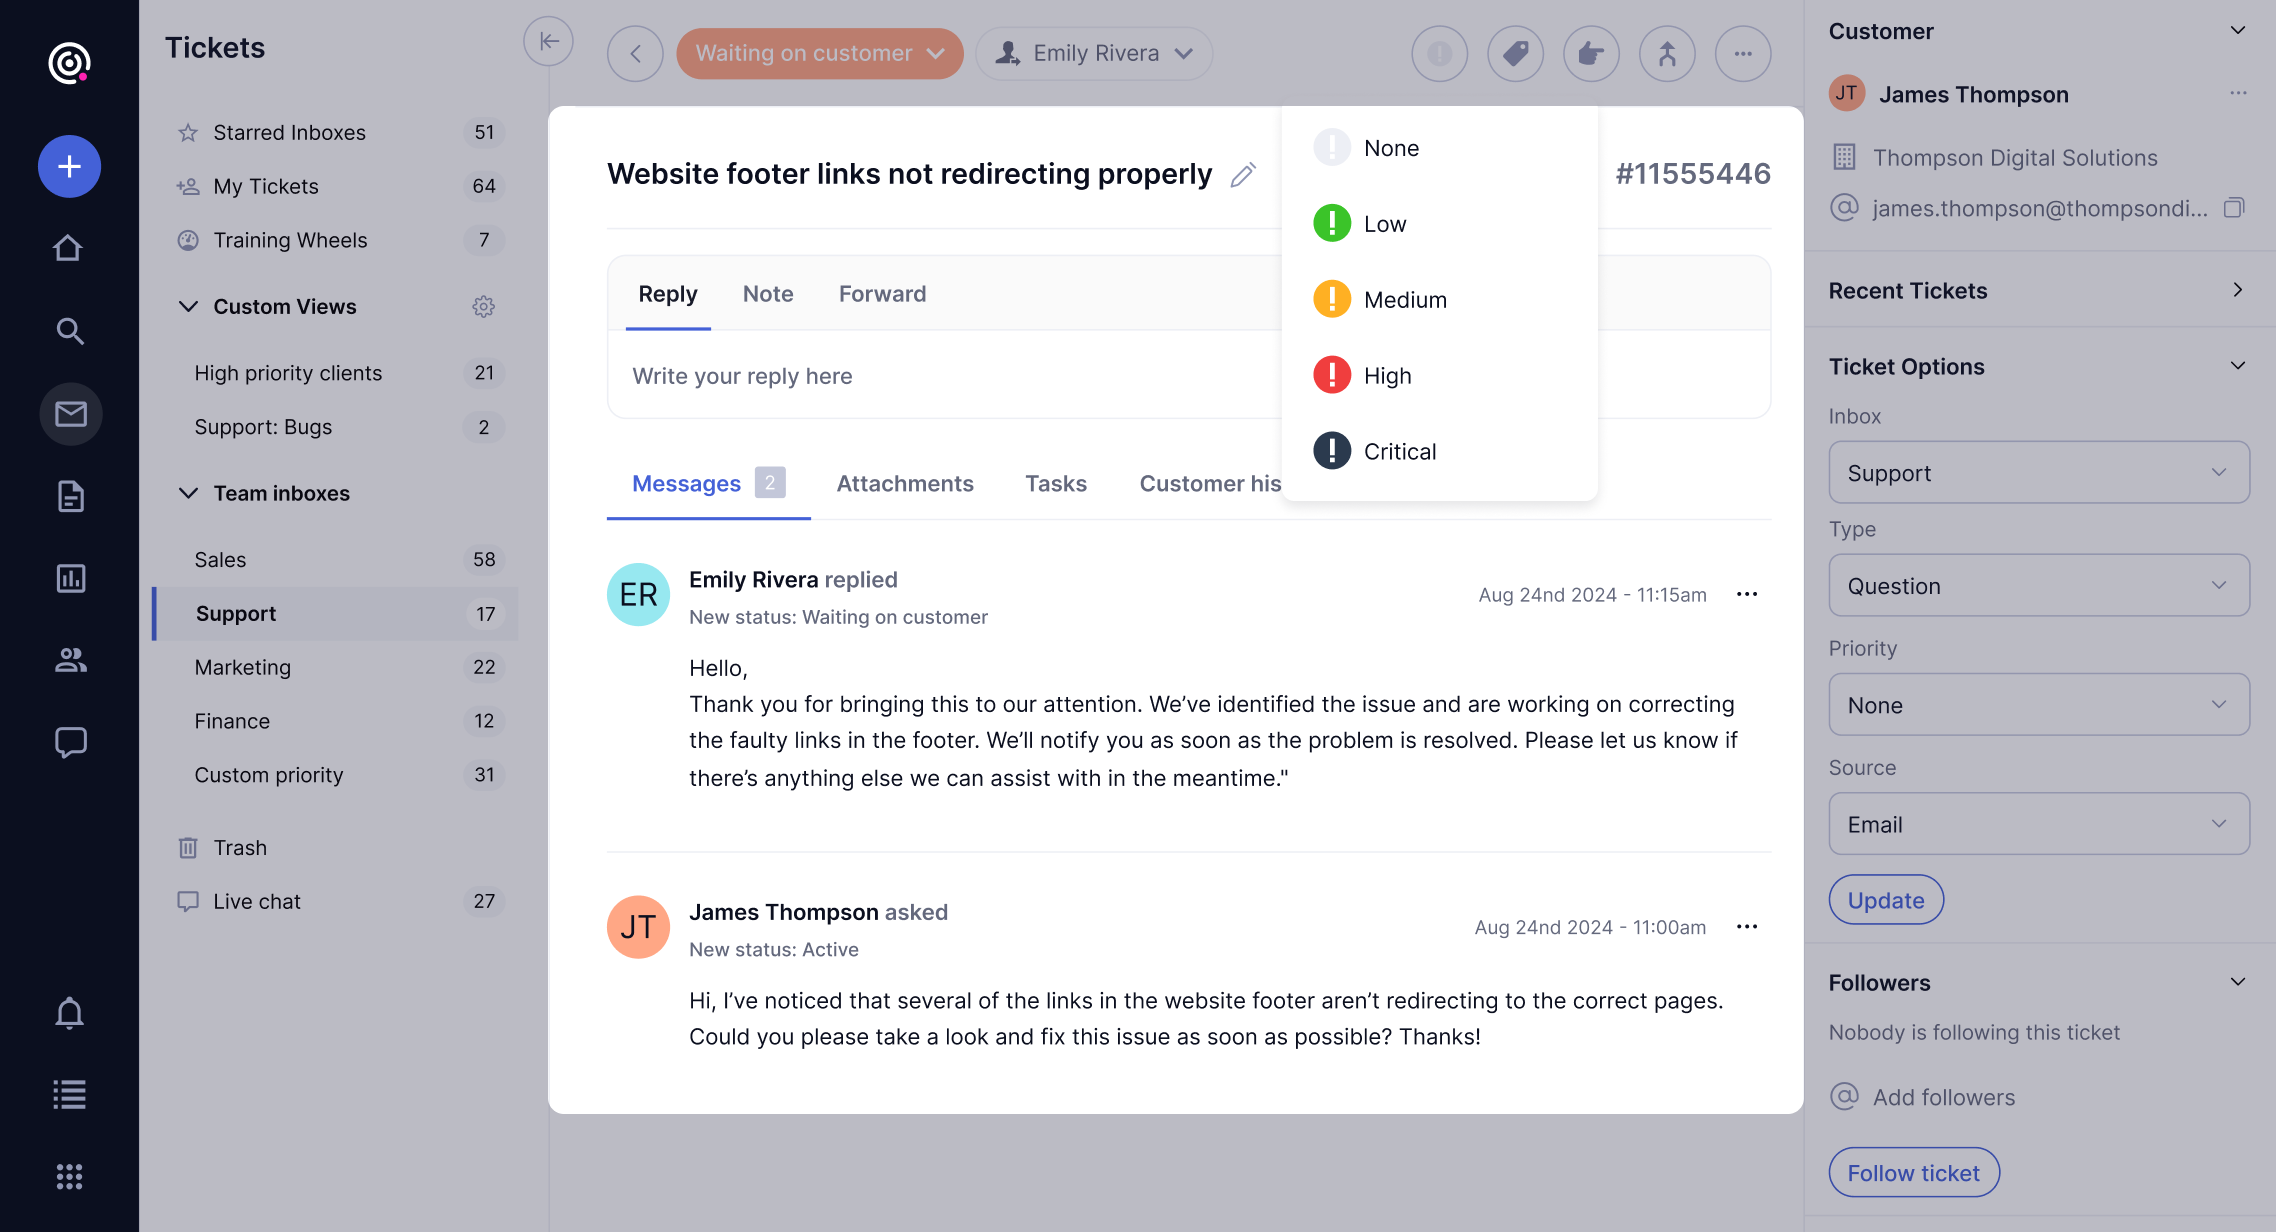Click the blue plus button to create new
Image resolution: width=2276 pixels, height=1232 pixels.
(69, 166)
